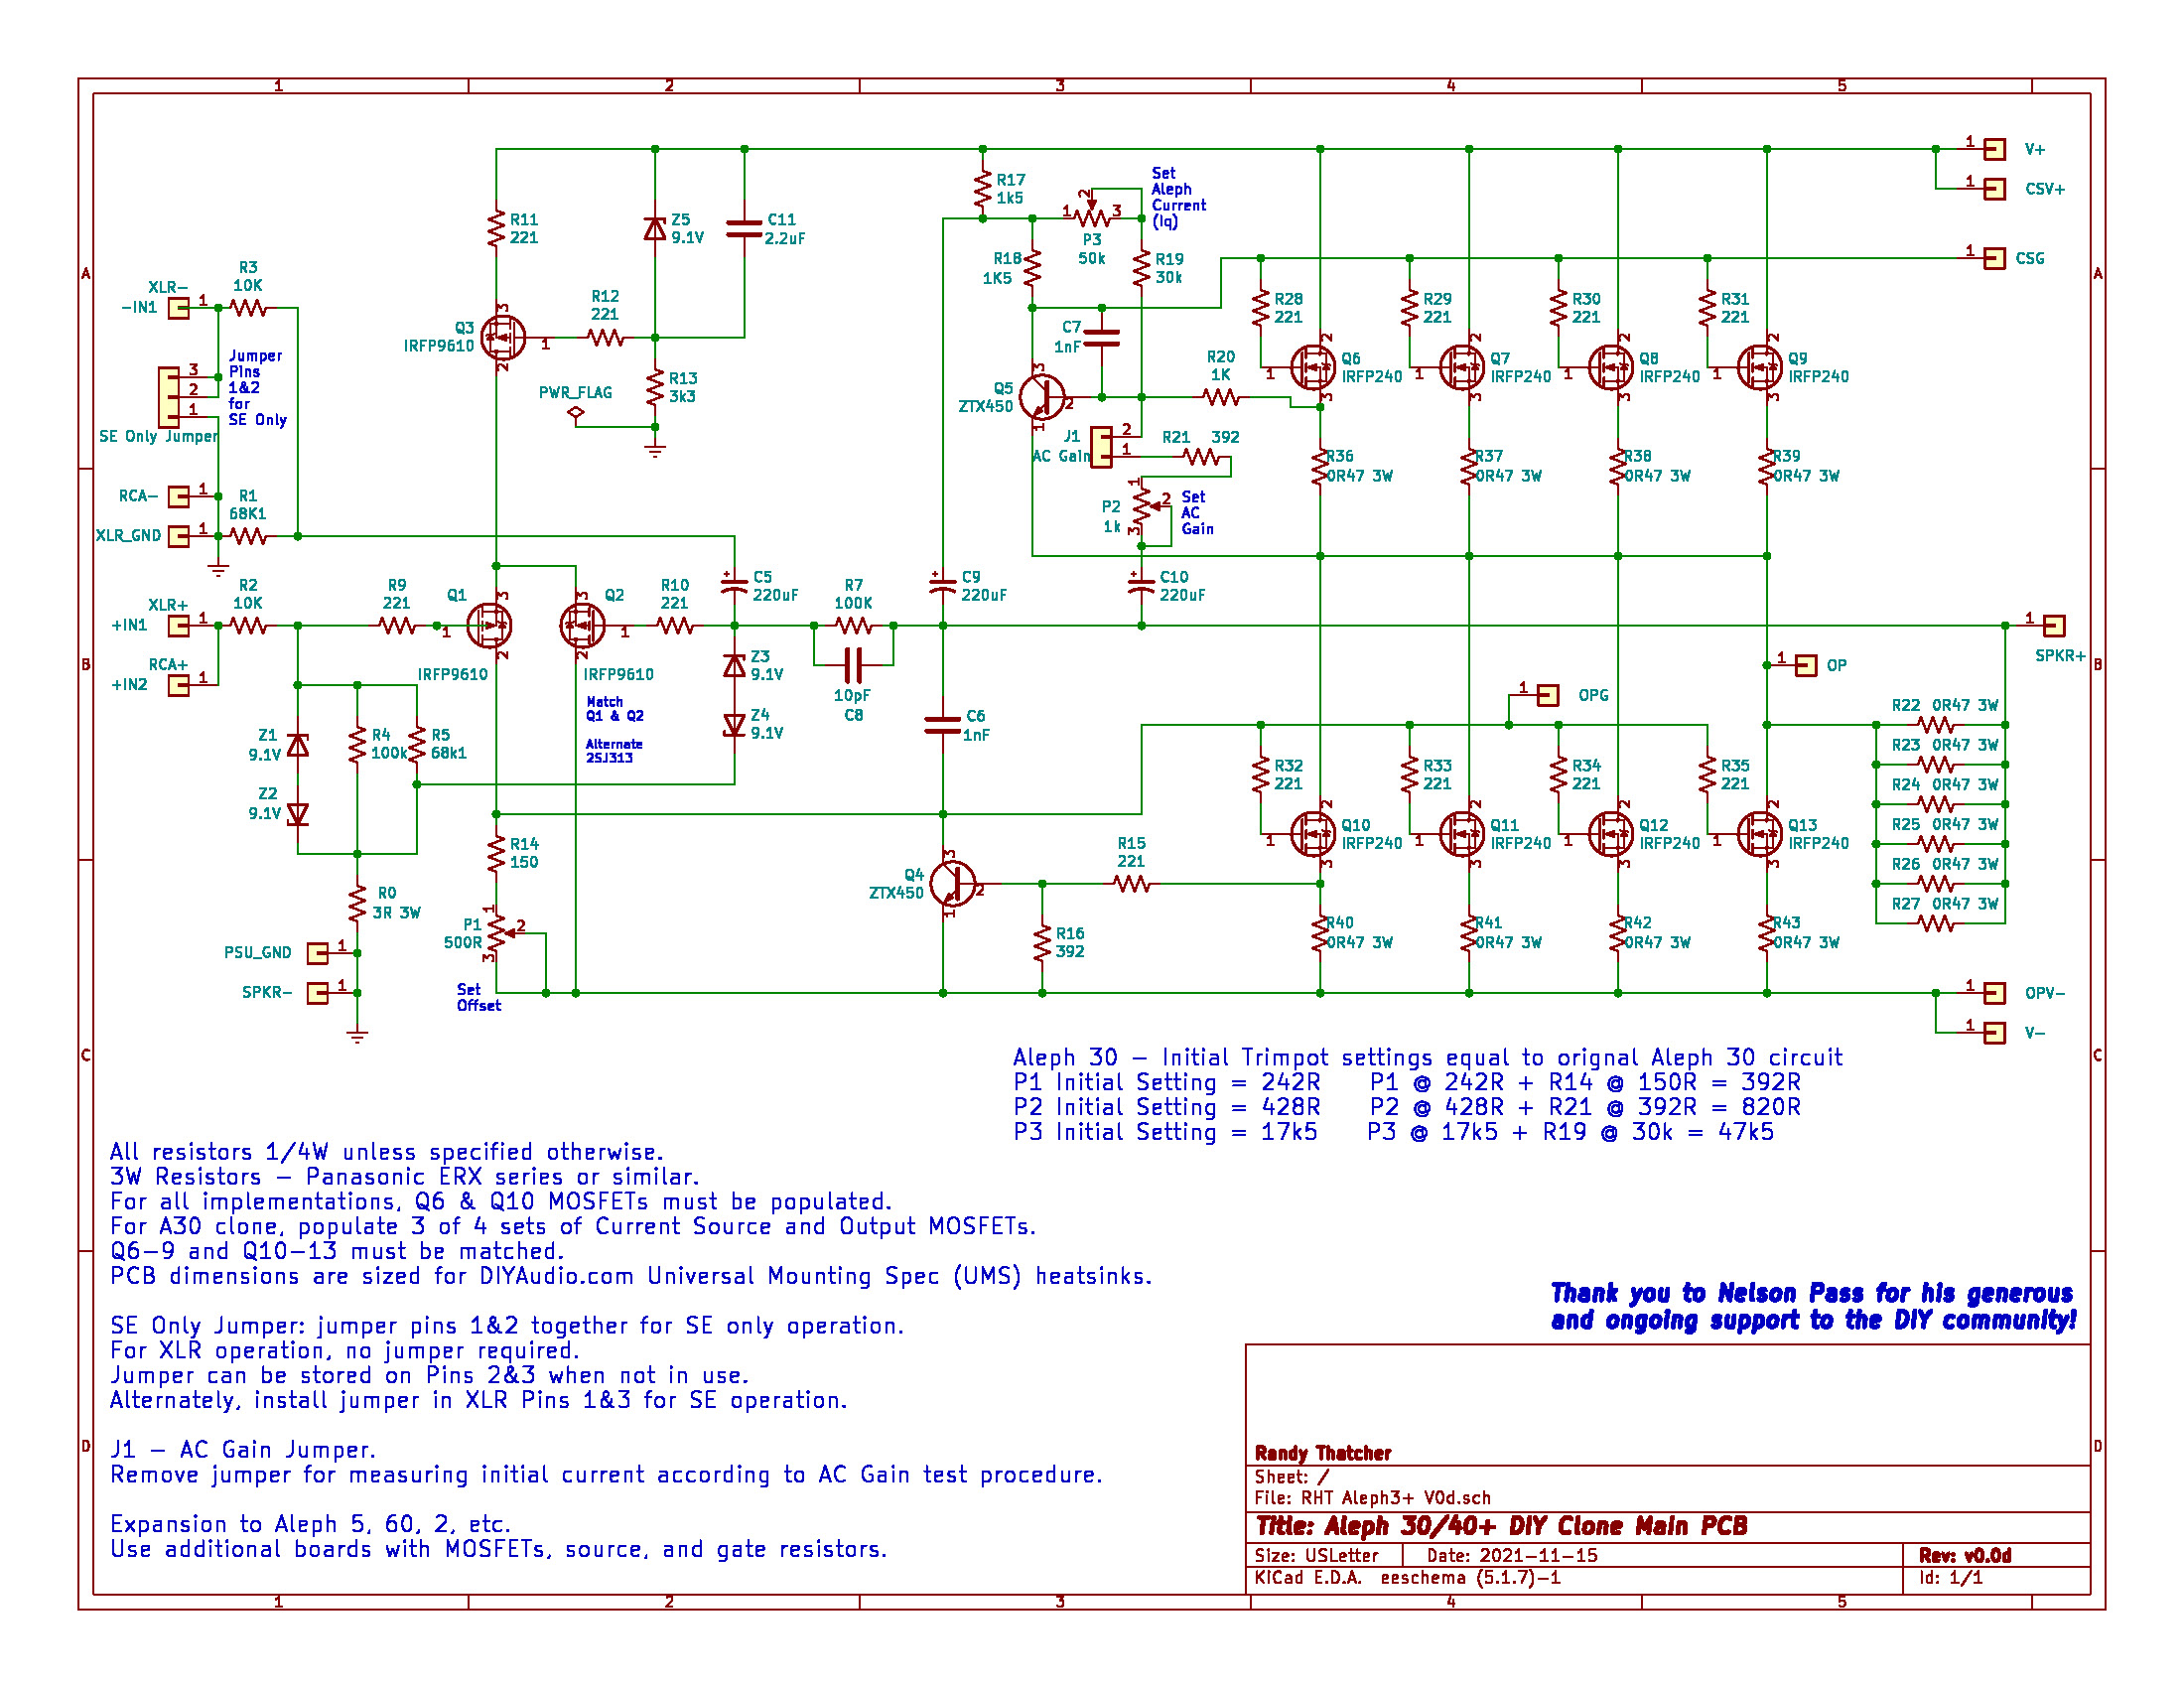Click the author name 'Randy Thatcher'
This screenshot has height=1688, width=2184.
point(1323,1453)
